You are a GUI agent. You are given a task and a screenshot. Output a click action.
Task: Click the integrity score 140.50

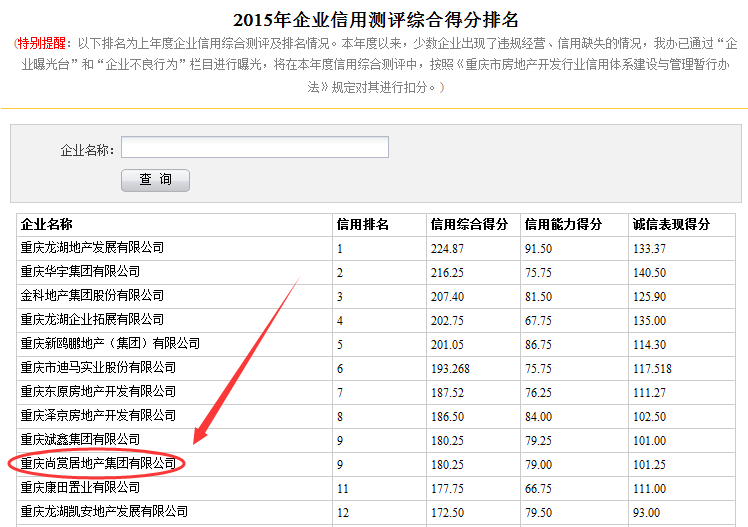649,273
